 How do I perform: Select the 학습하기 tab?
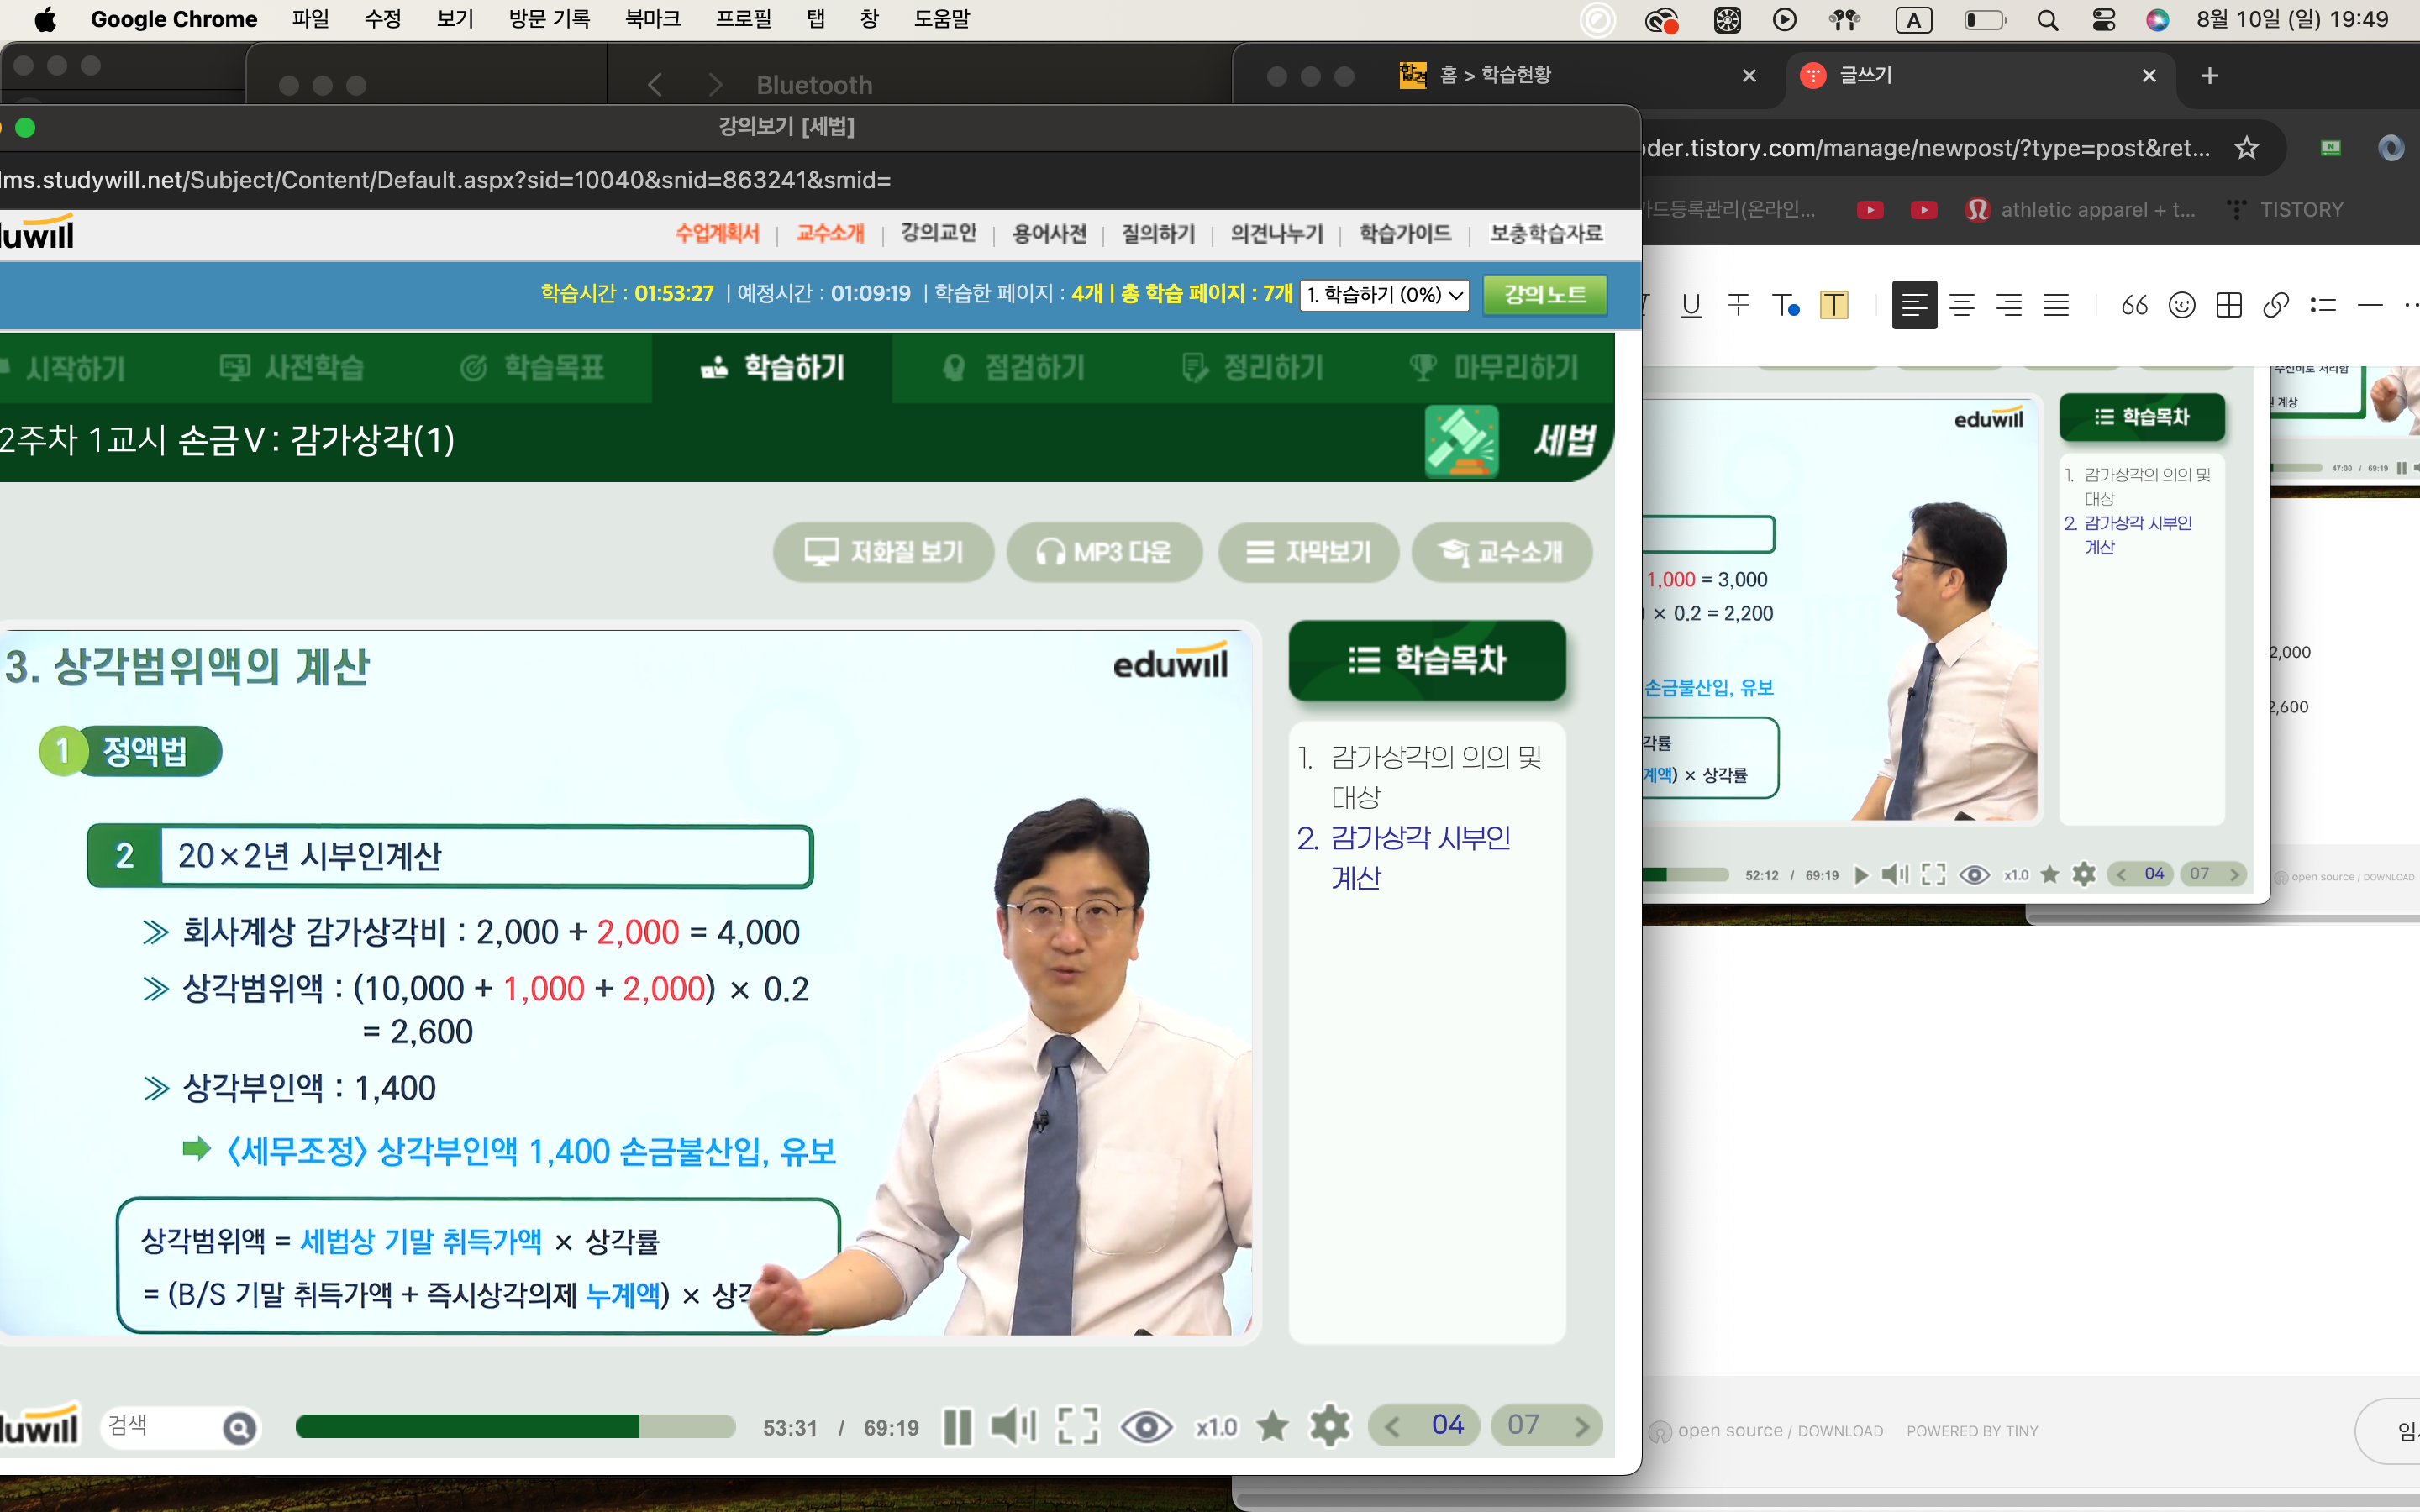(x=772, y=368)
